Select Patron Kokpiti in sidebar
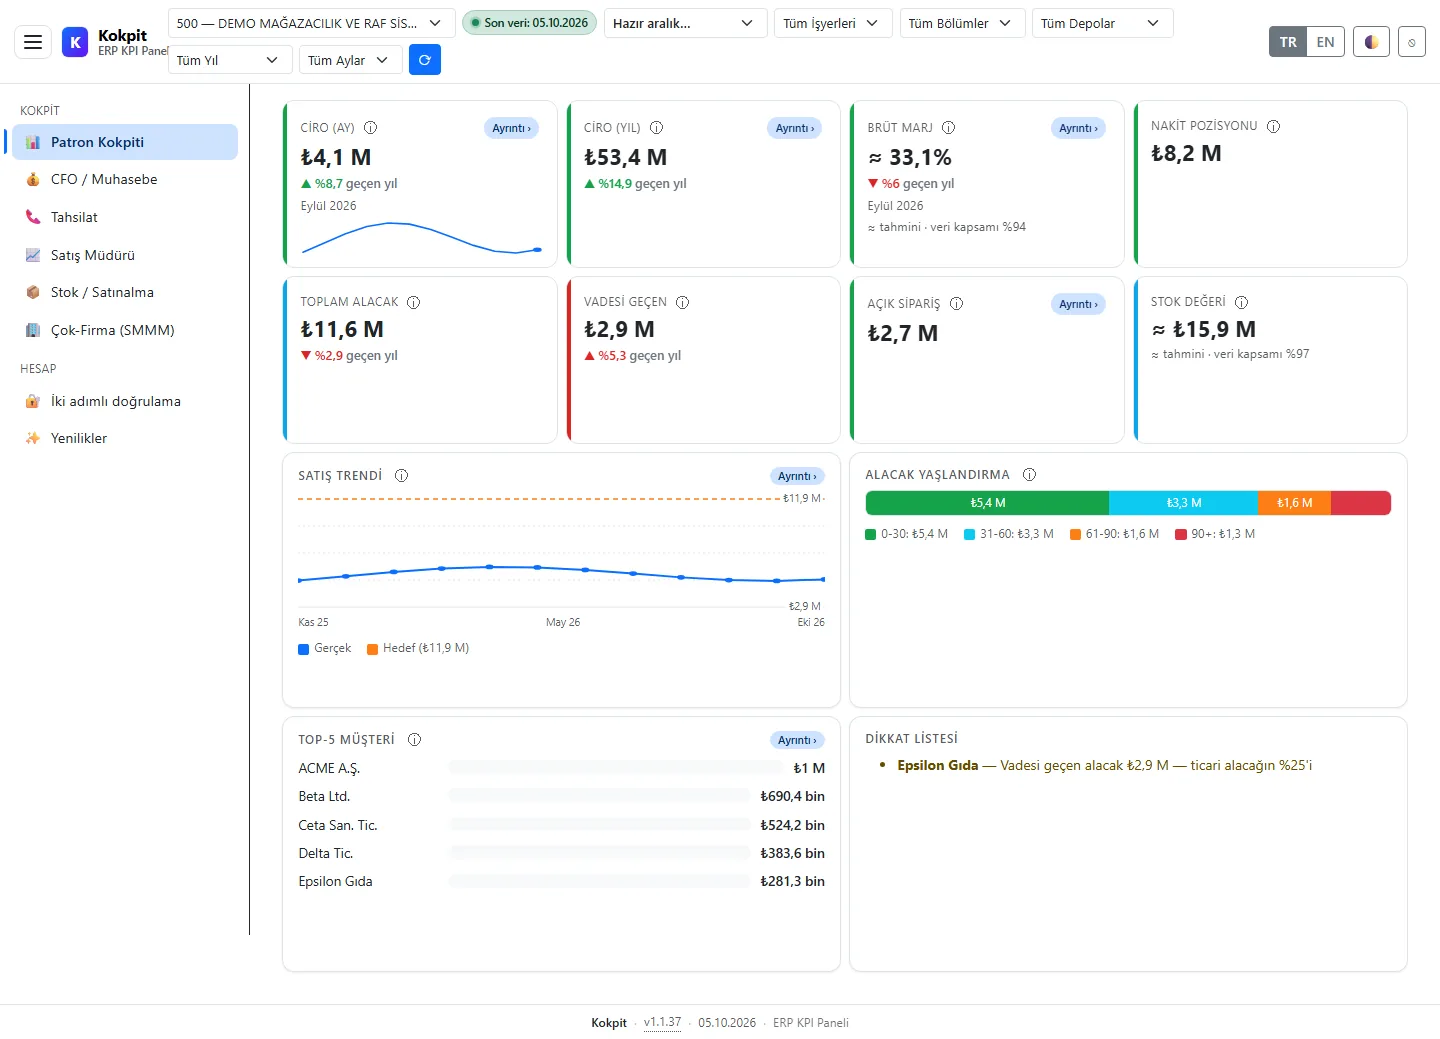Image resolution: width=1440 pixels, height=1039 pixels. click(125, 142)
